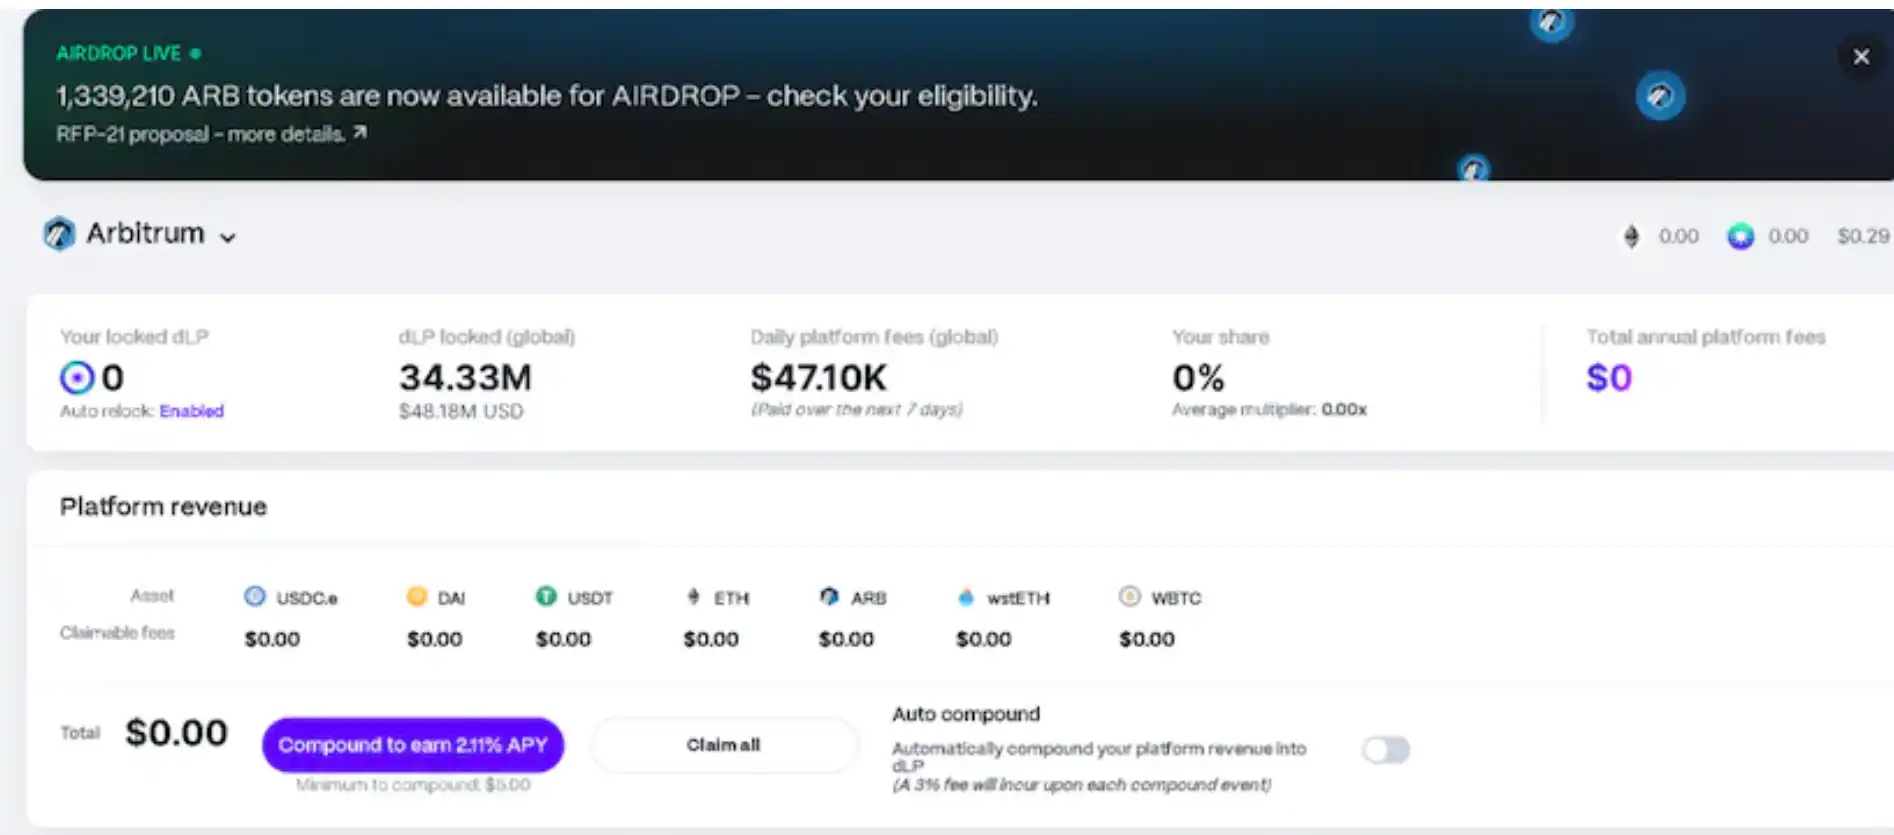Toggle Auto relock Enabled setting
The height and width of the screenshot is (835, 1894).
(x=191, y=411)
